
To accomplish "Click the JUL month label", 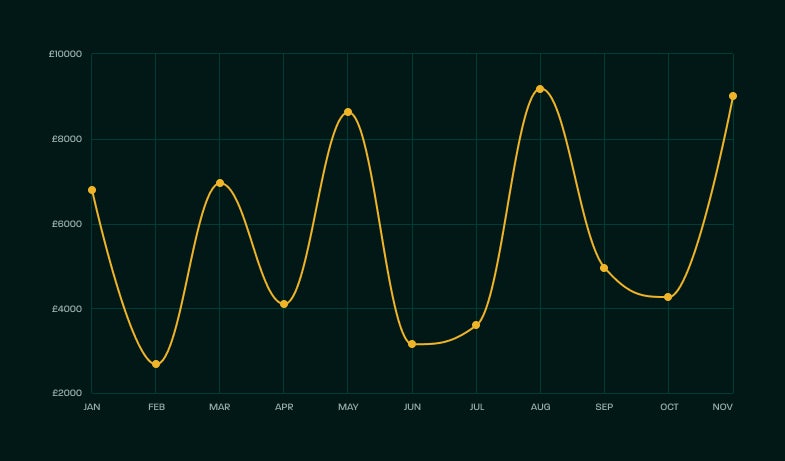I will (477, 407).
